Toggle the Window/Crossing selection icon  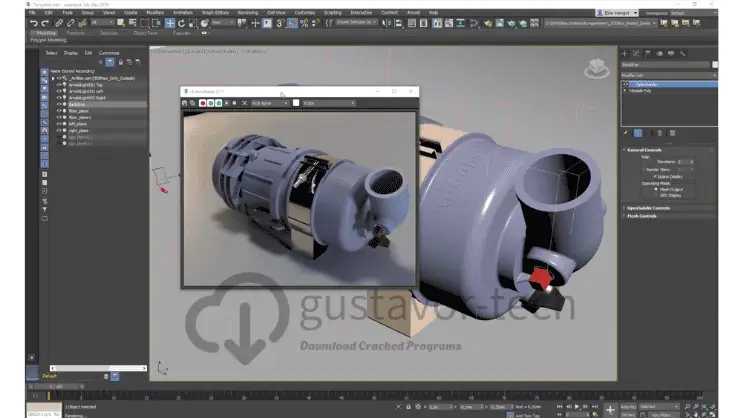coord(156,23)
